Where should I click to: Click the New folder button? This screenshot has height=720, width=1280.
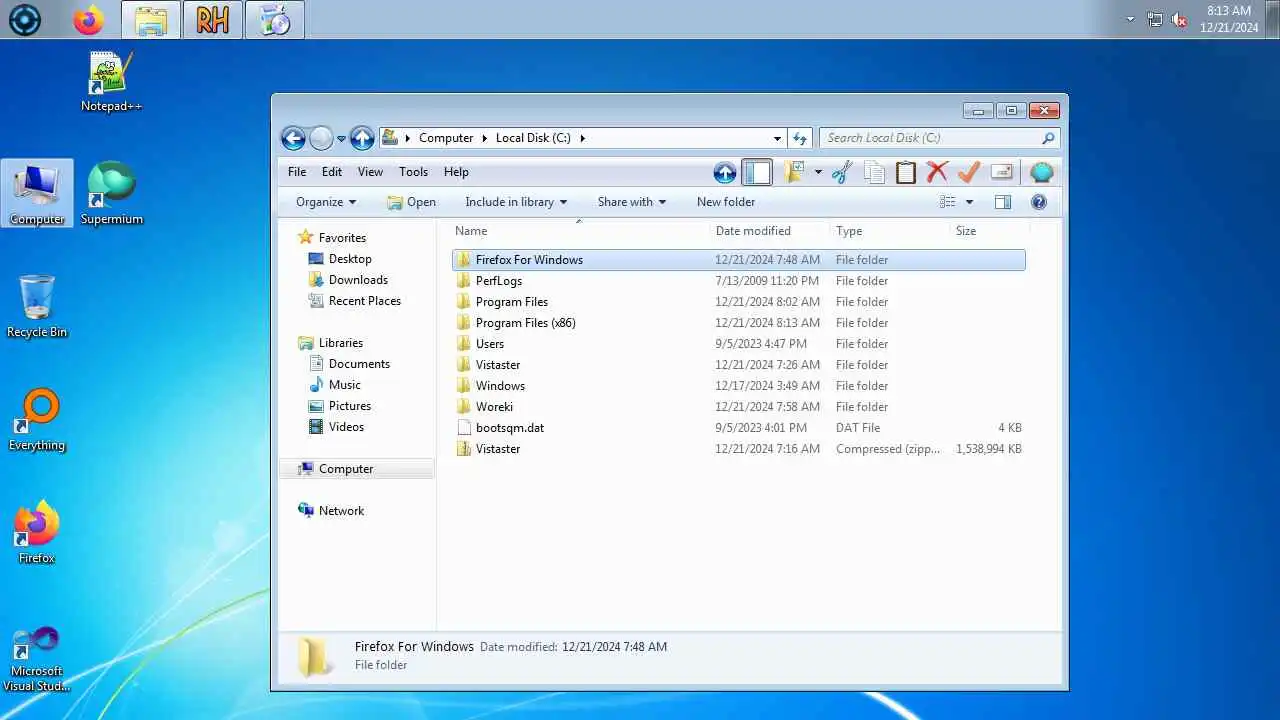[x=726, y=202]
